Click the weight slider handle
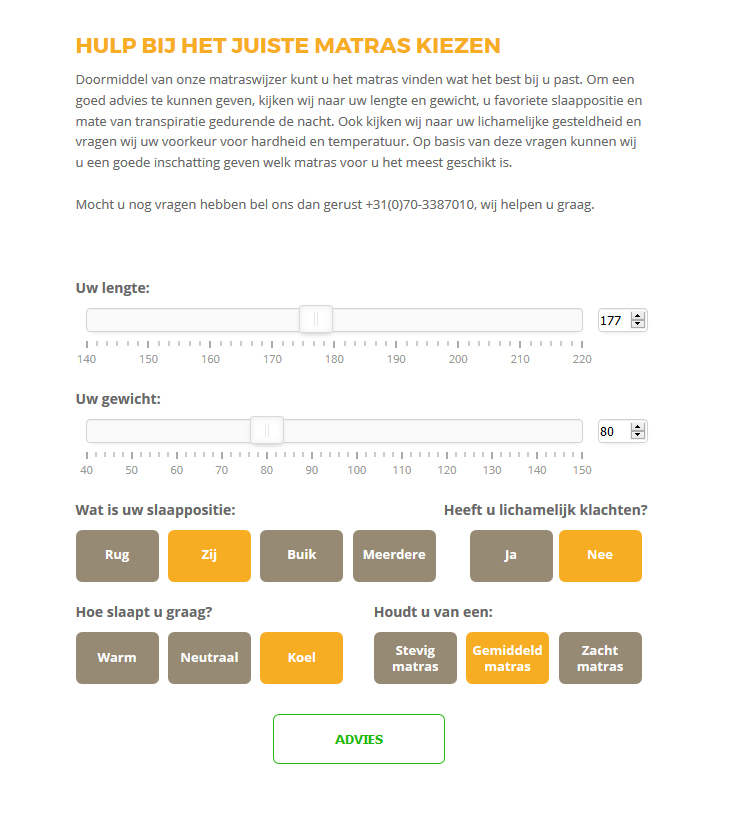This screenshot has height=822, width=741. (266, 430)
